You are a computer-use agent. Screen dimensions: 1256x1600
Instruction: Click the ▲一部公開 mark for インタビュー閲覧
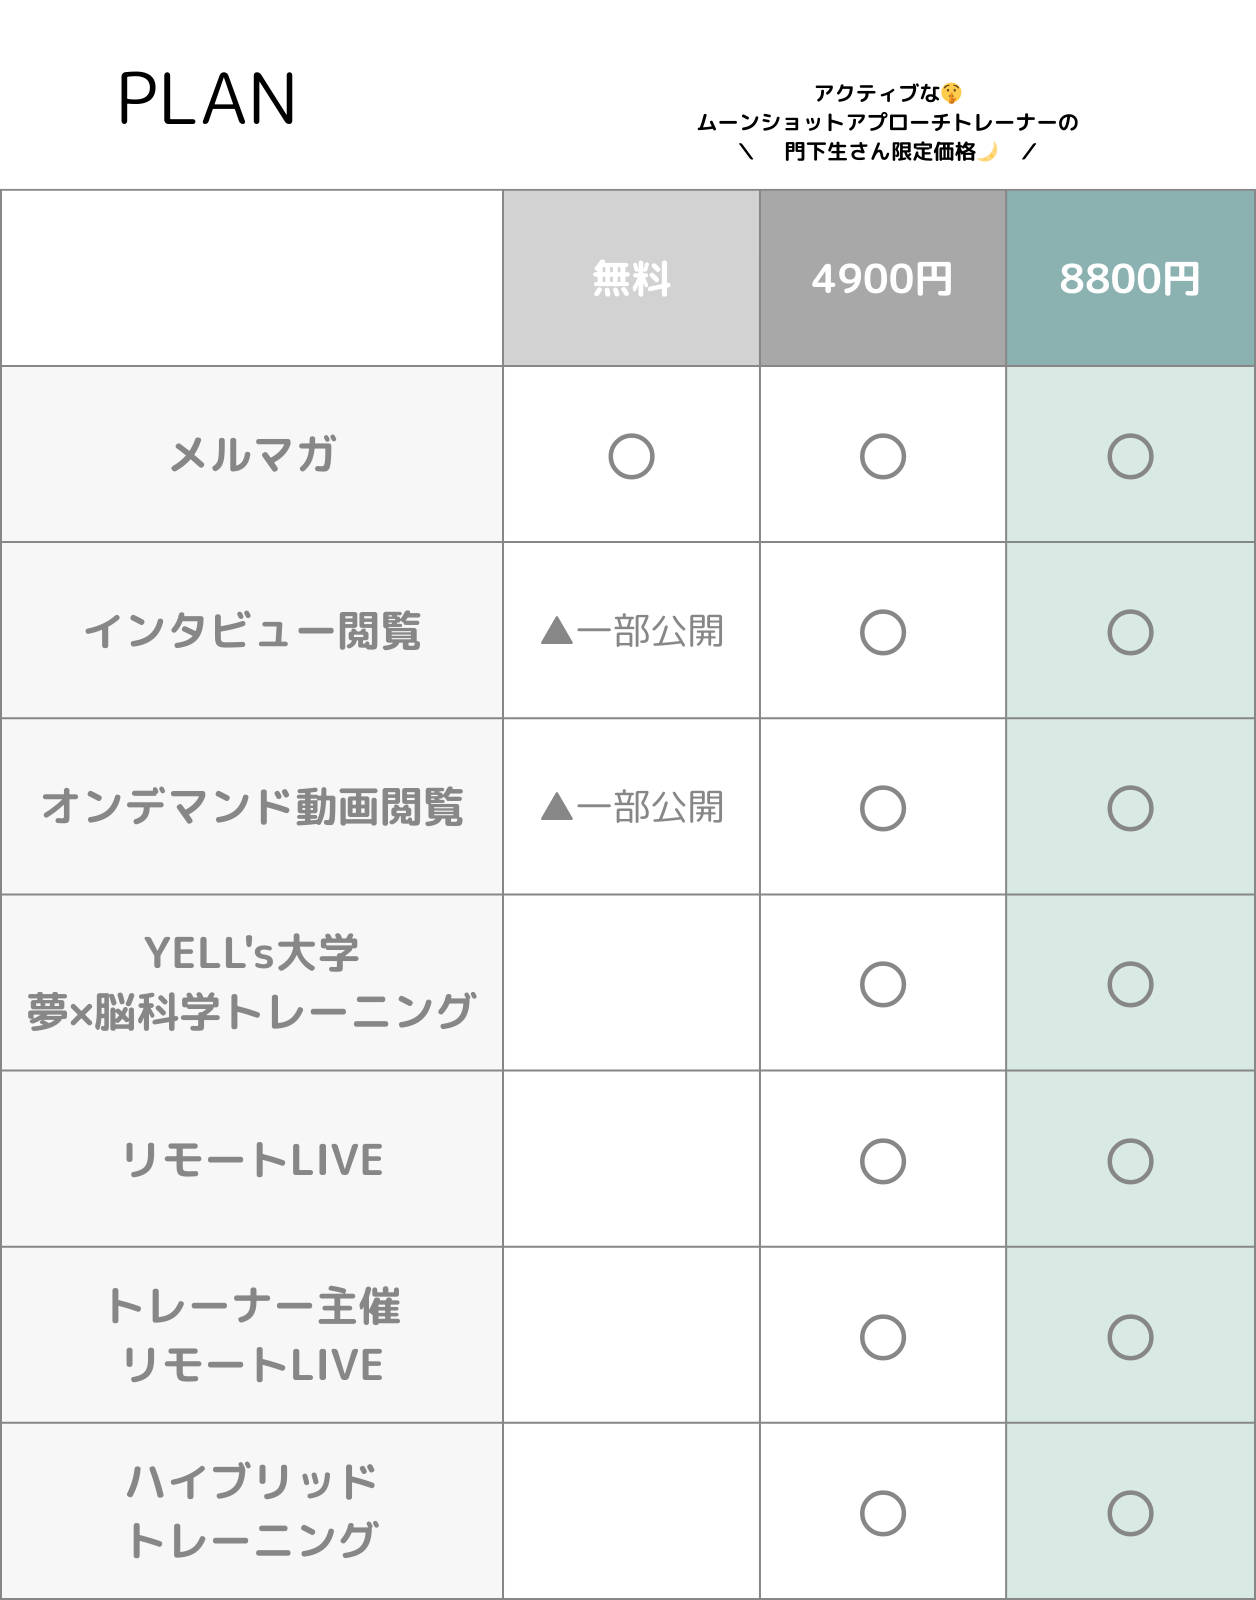coord(631,632)
